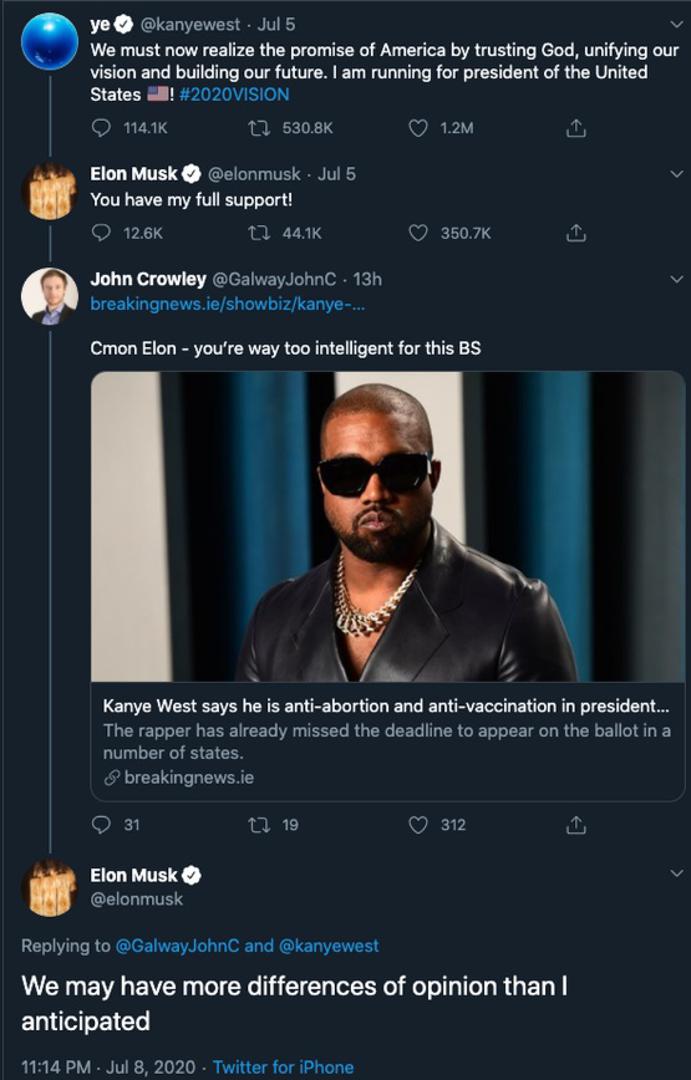Share John Crowley's tweet

tap(575, 825)
